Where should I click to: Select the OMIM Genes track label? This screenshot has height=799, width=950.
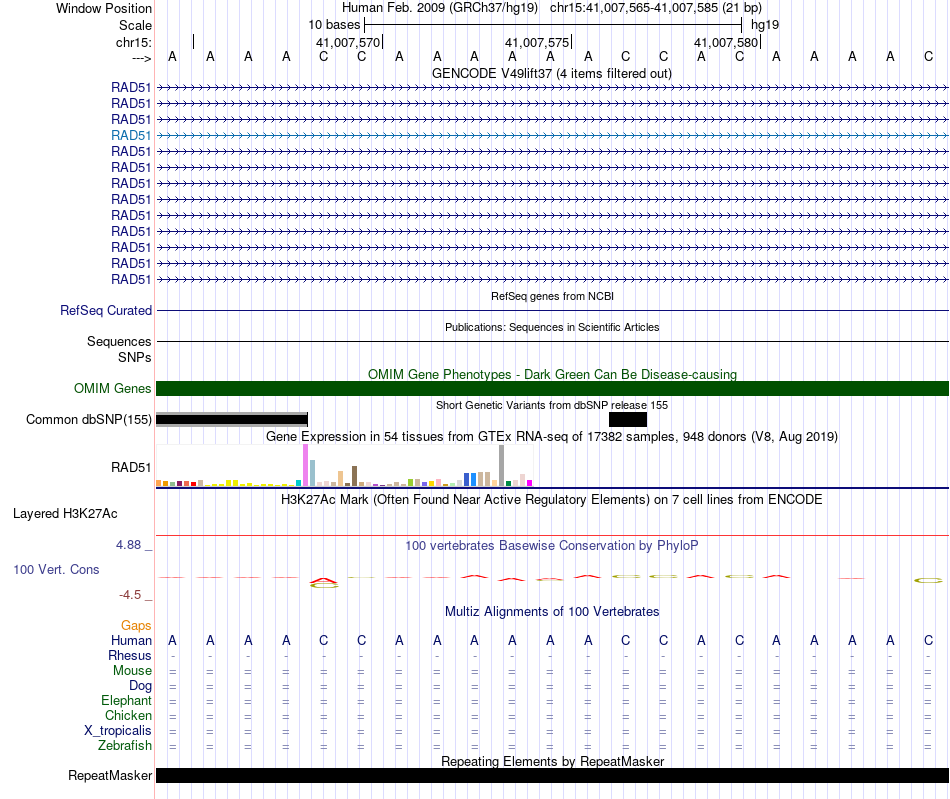(112, 388)
